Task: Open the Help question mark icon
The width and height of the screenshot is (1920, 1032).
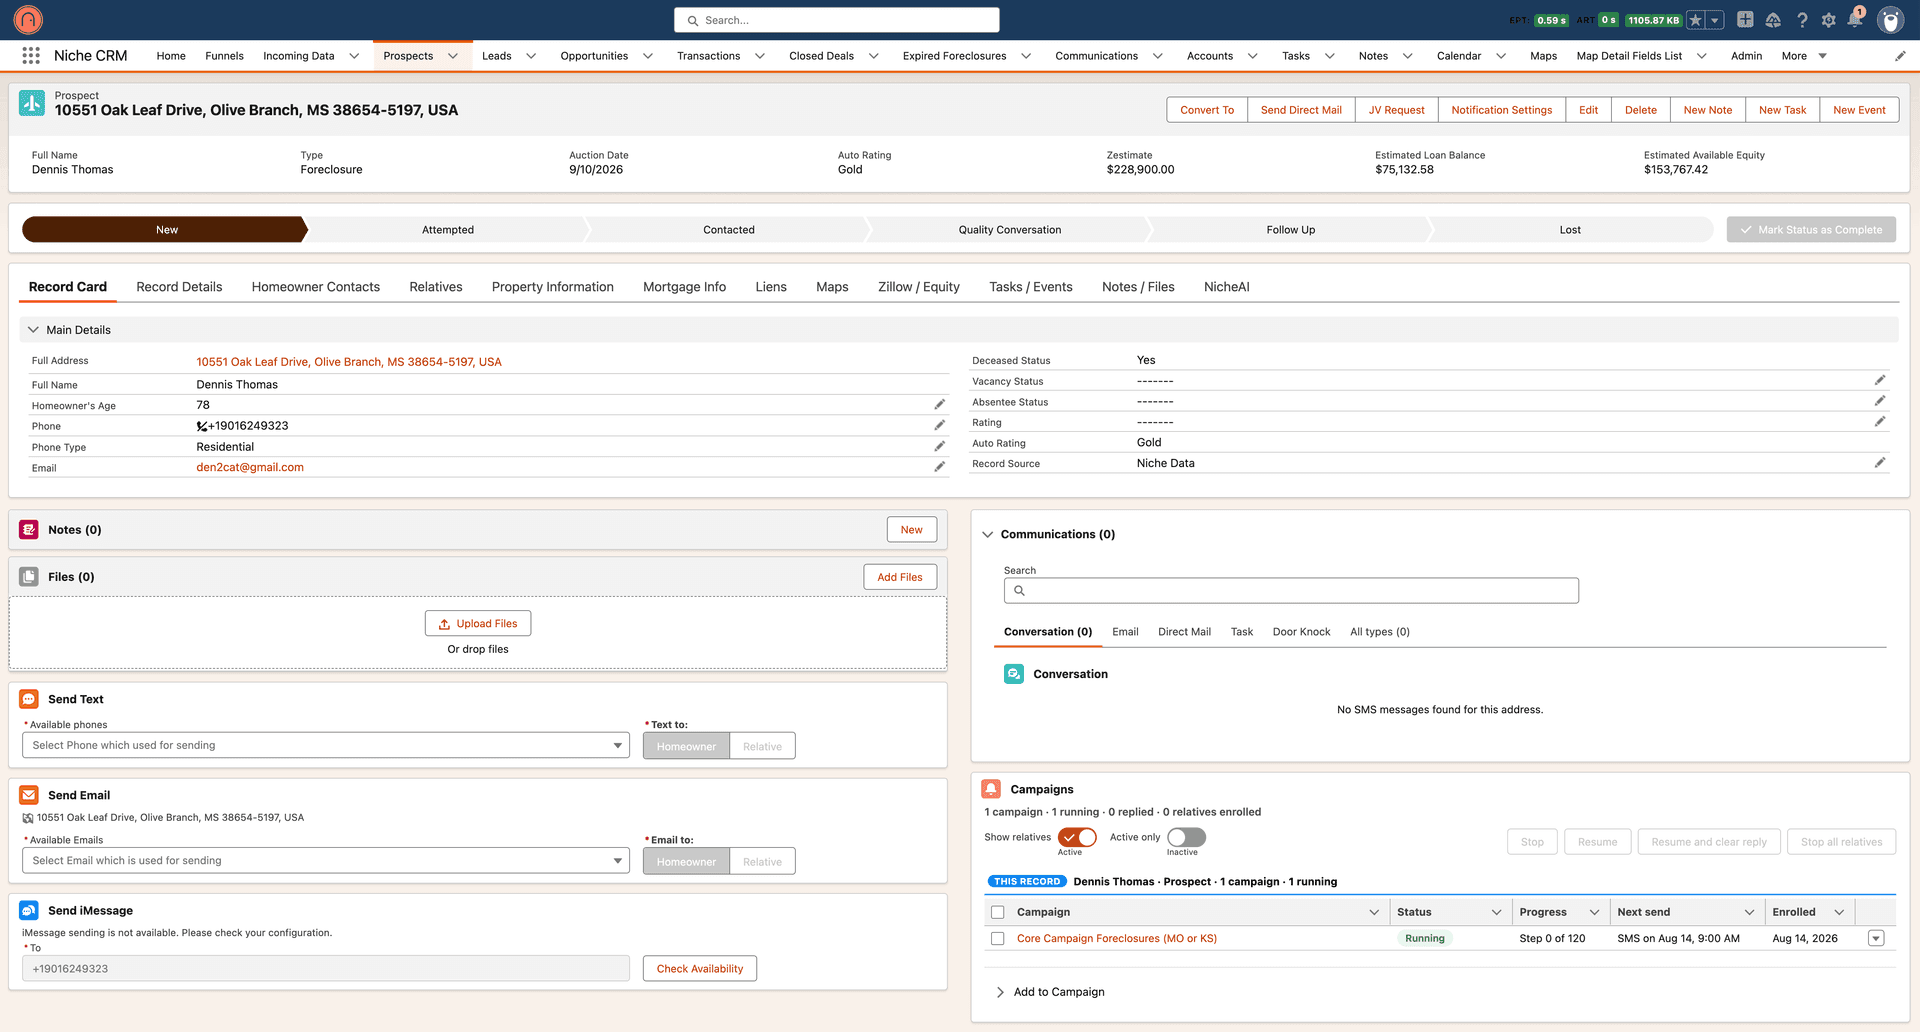Action: pos(1802,20)
